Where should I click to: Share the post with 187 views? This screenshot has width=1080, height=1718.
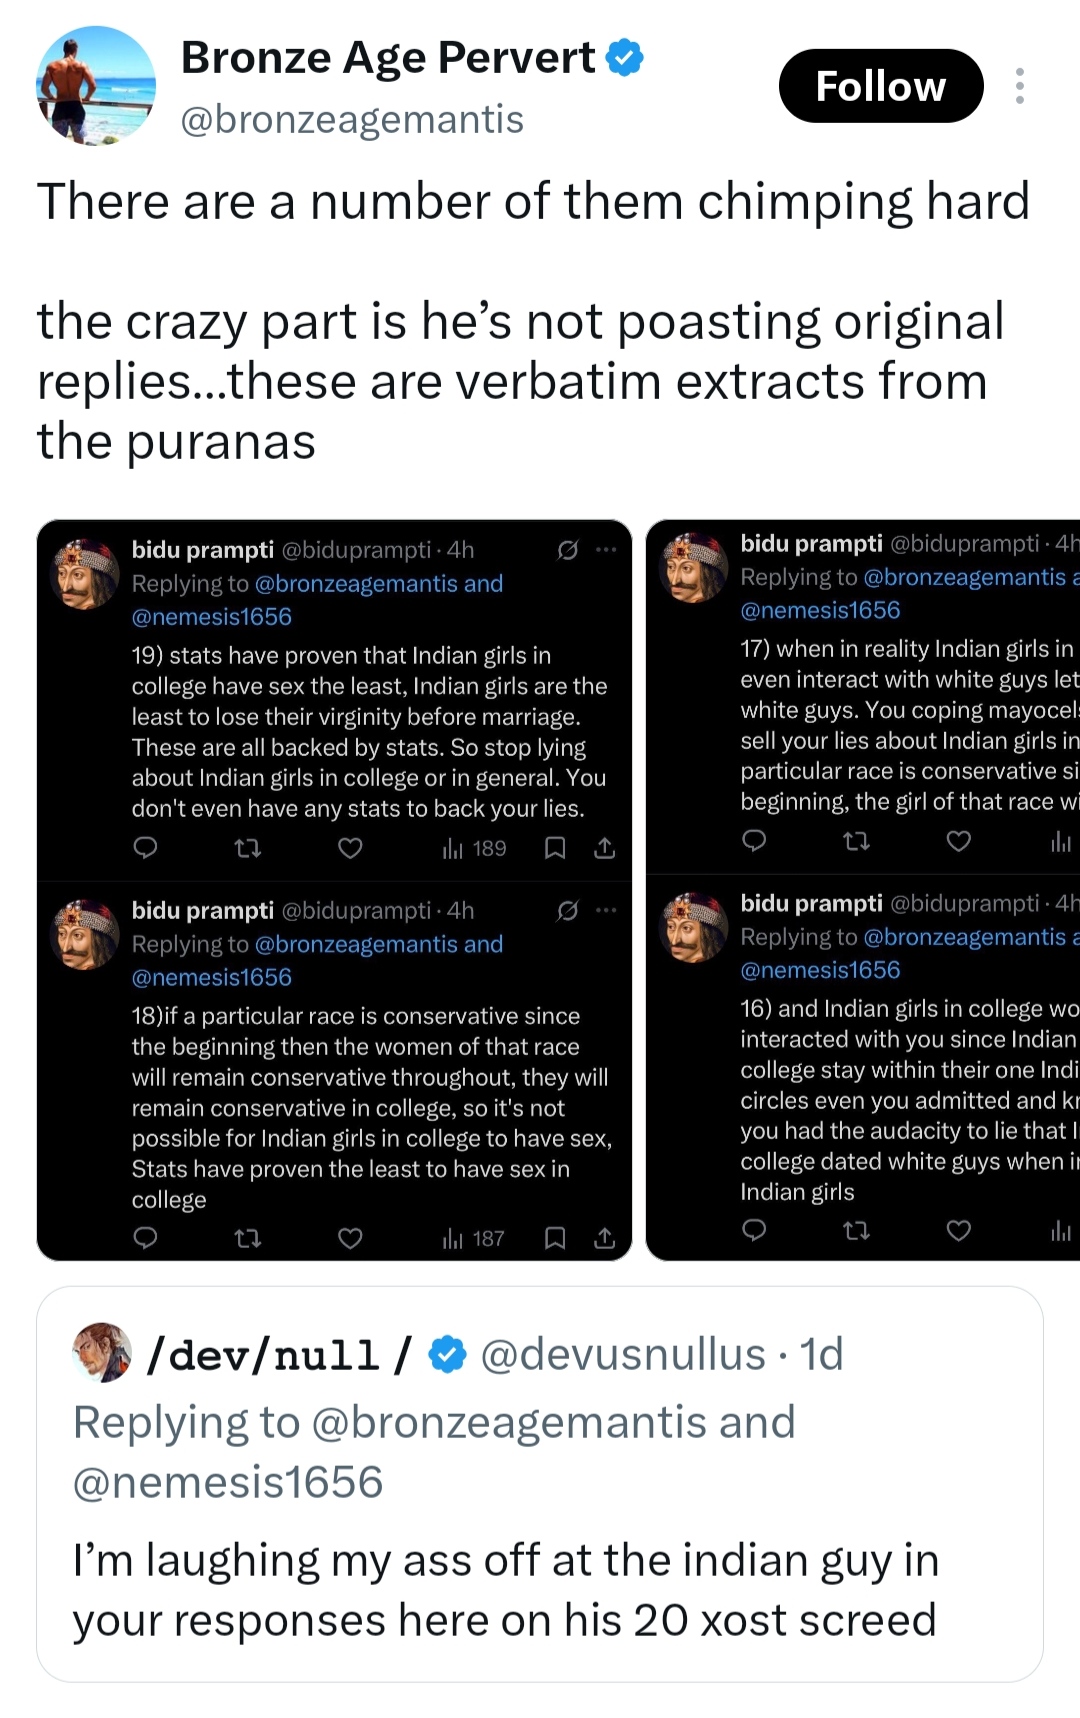[x=605, y=1238]
